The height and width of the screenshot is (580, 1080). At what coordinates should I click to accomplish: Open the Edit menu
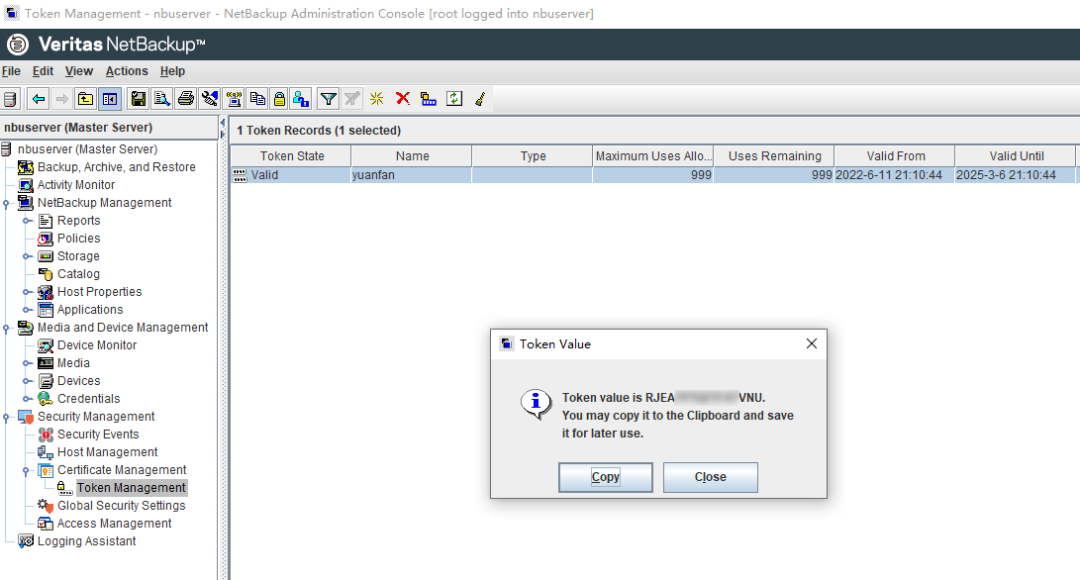(43, 71)
